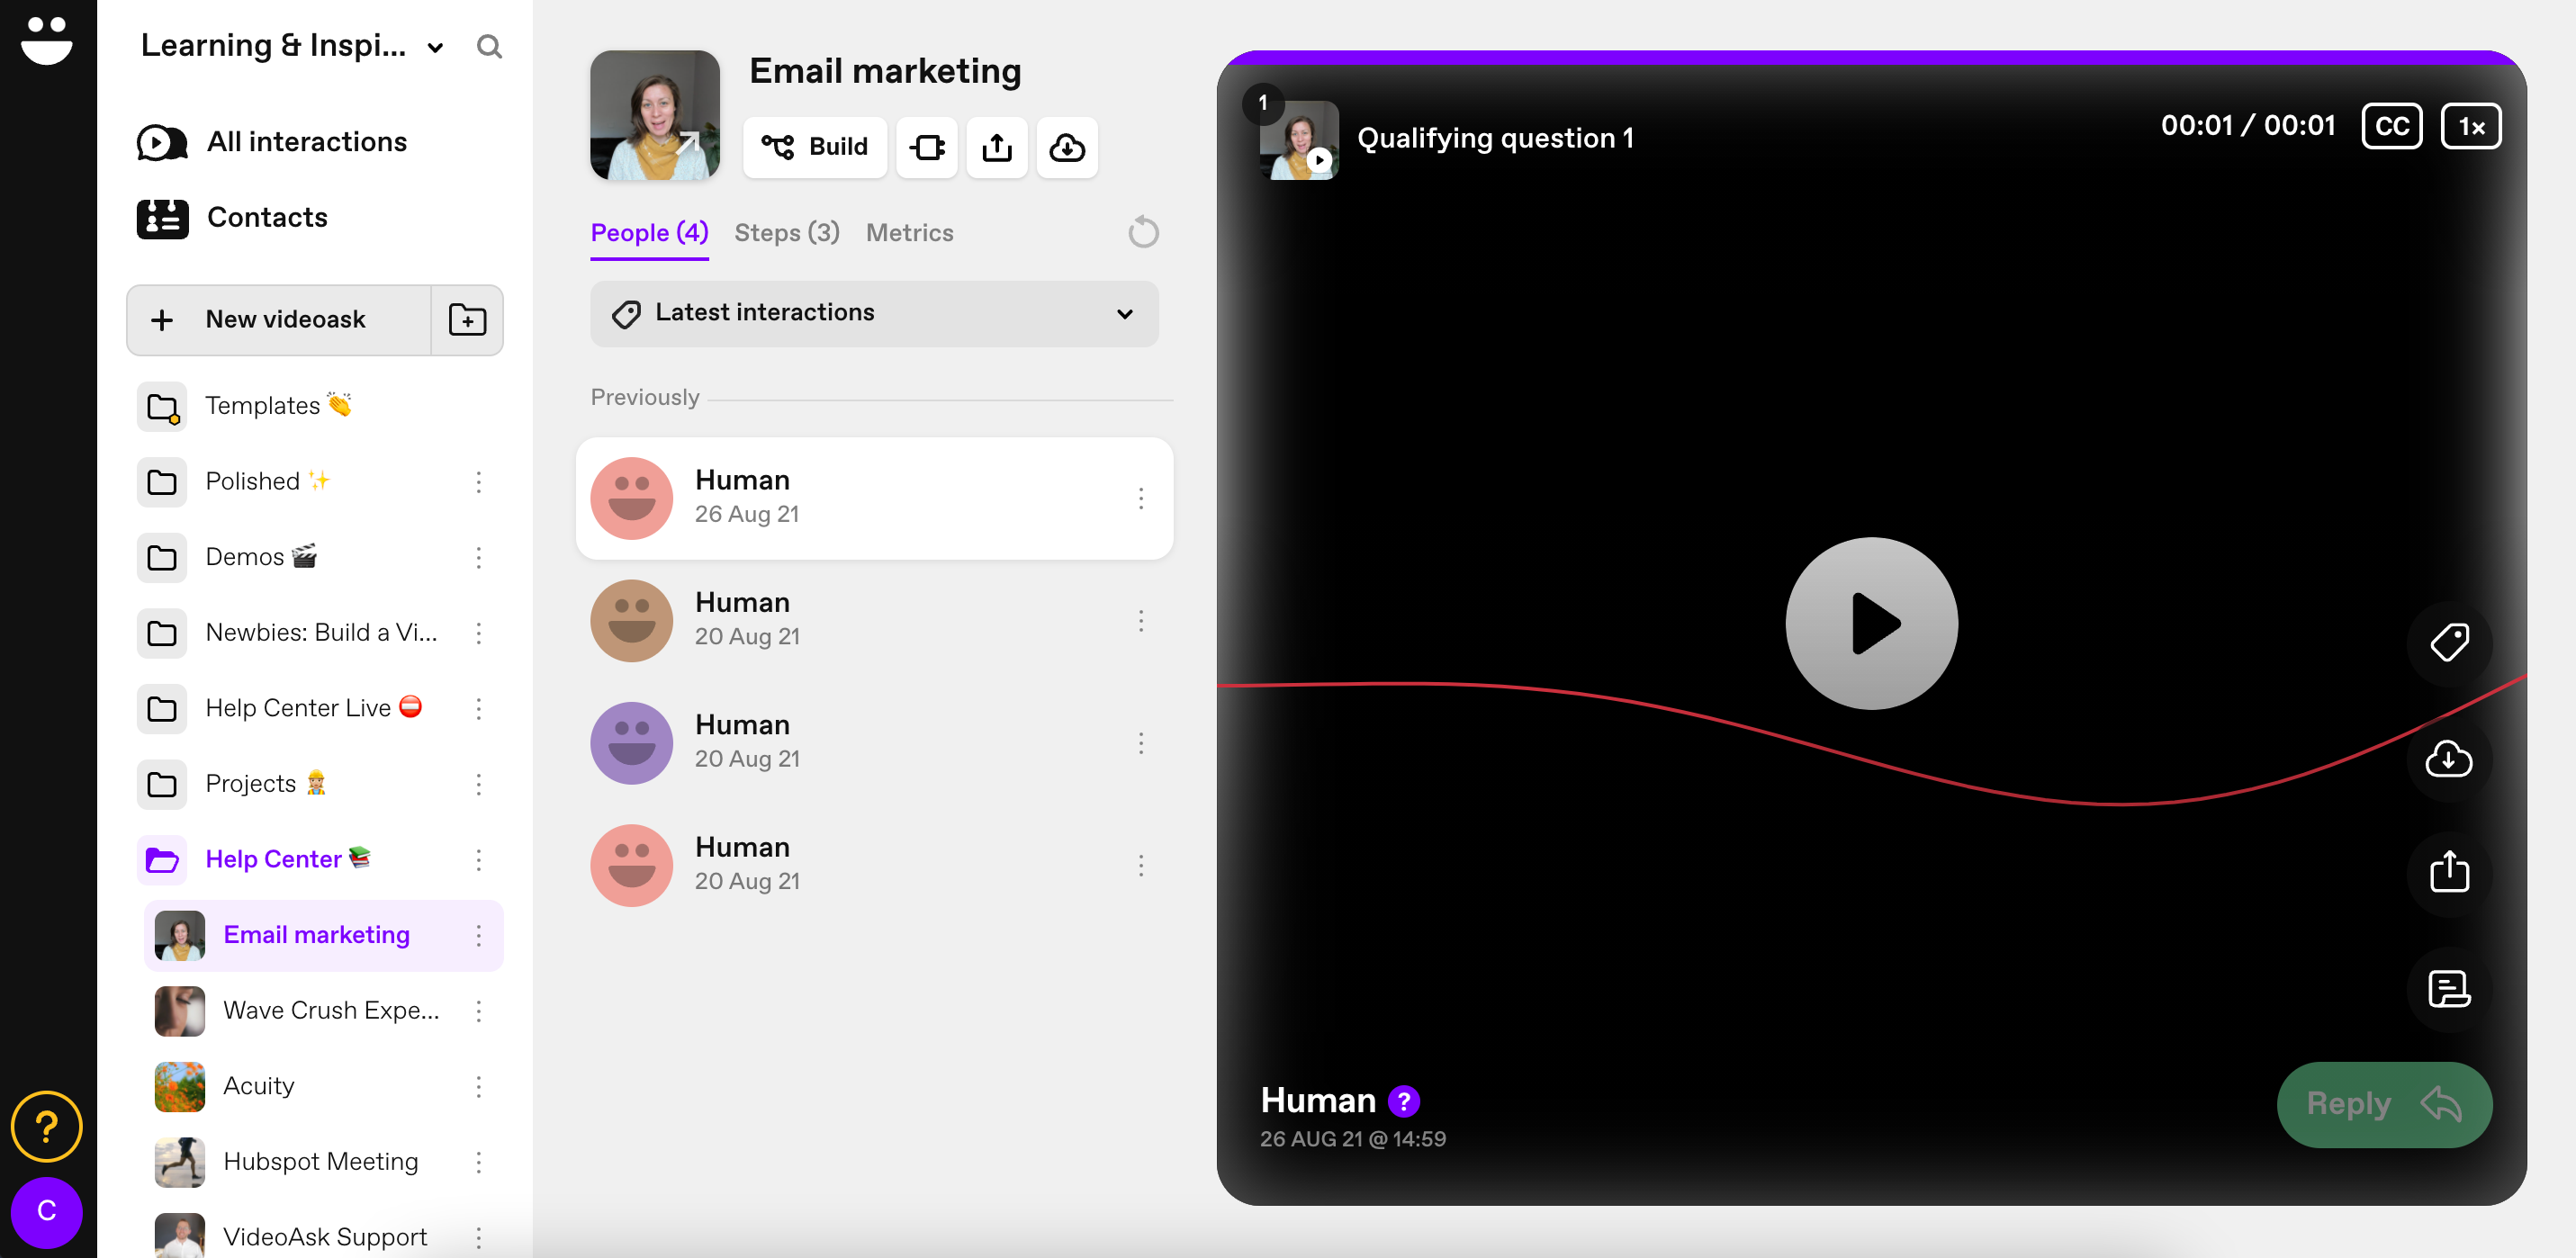2576x1258 pixels.
Task: Expand the Latest interactions dropdown
Action: pos(874,313)
